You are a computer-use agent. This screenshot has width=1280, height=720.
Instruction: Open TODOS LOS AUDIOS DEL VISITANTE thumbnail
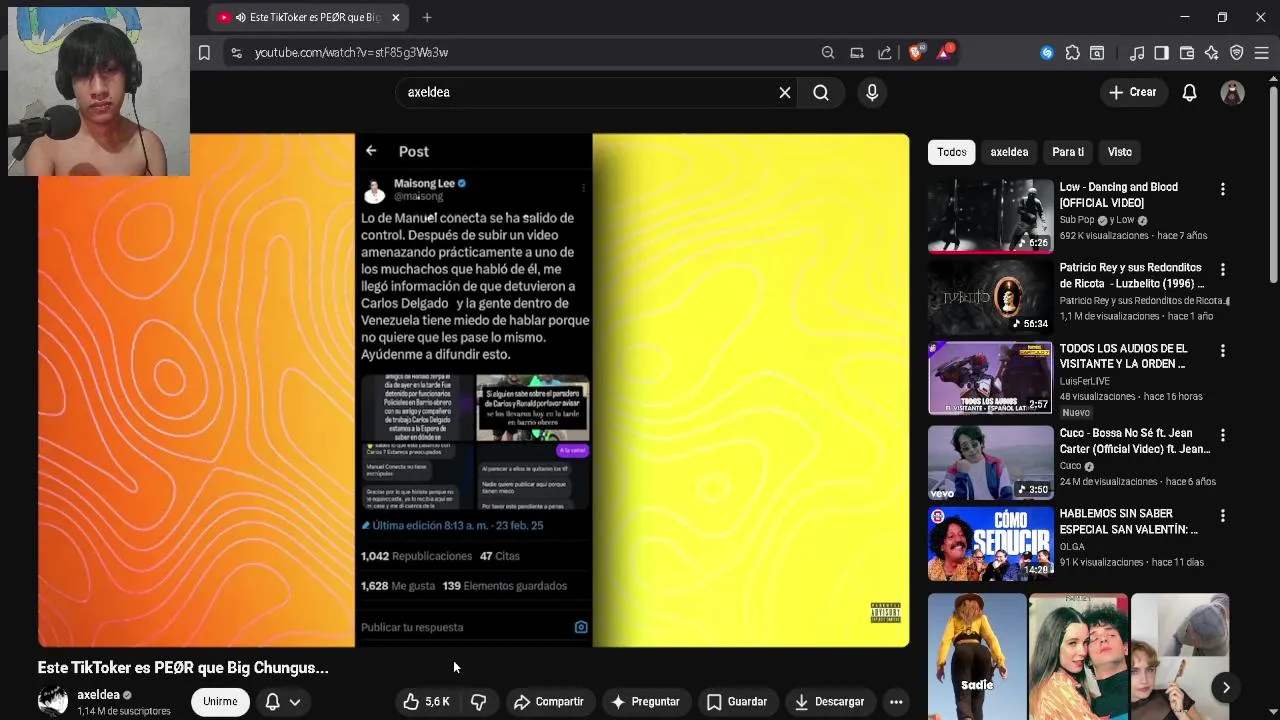(x=990, y=378)
